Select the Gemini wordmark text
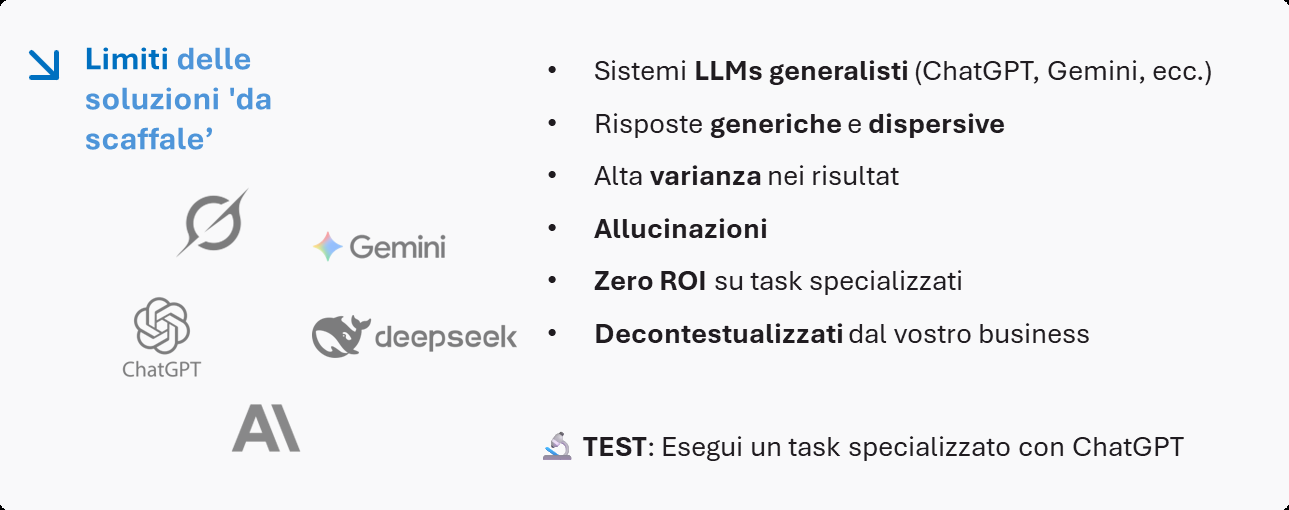Screen dimensions: 1289x510 (397, 247)
